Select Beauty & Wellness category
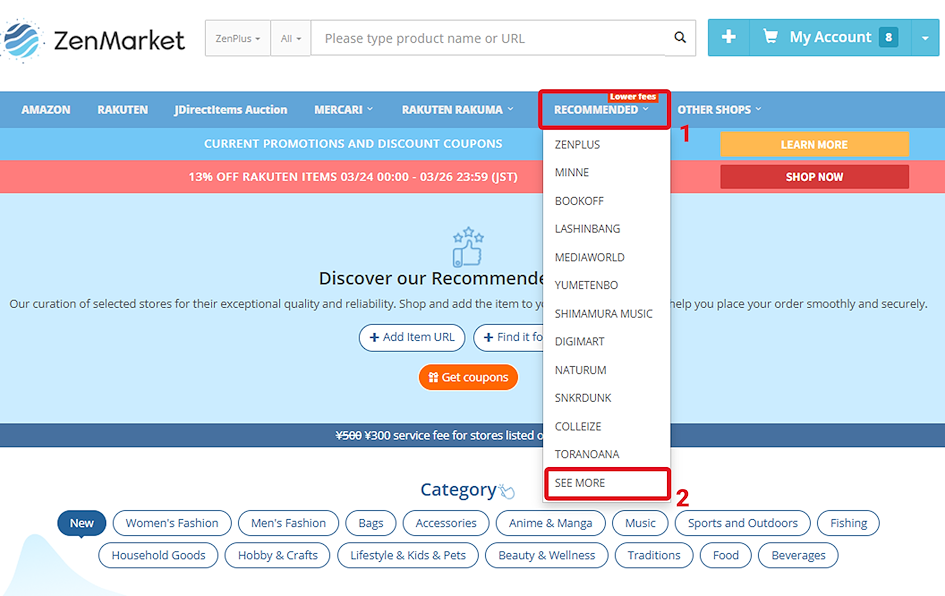The image size is (945, 596). pyautogui.click(x=547, y=555)
